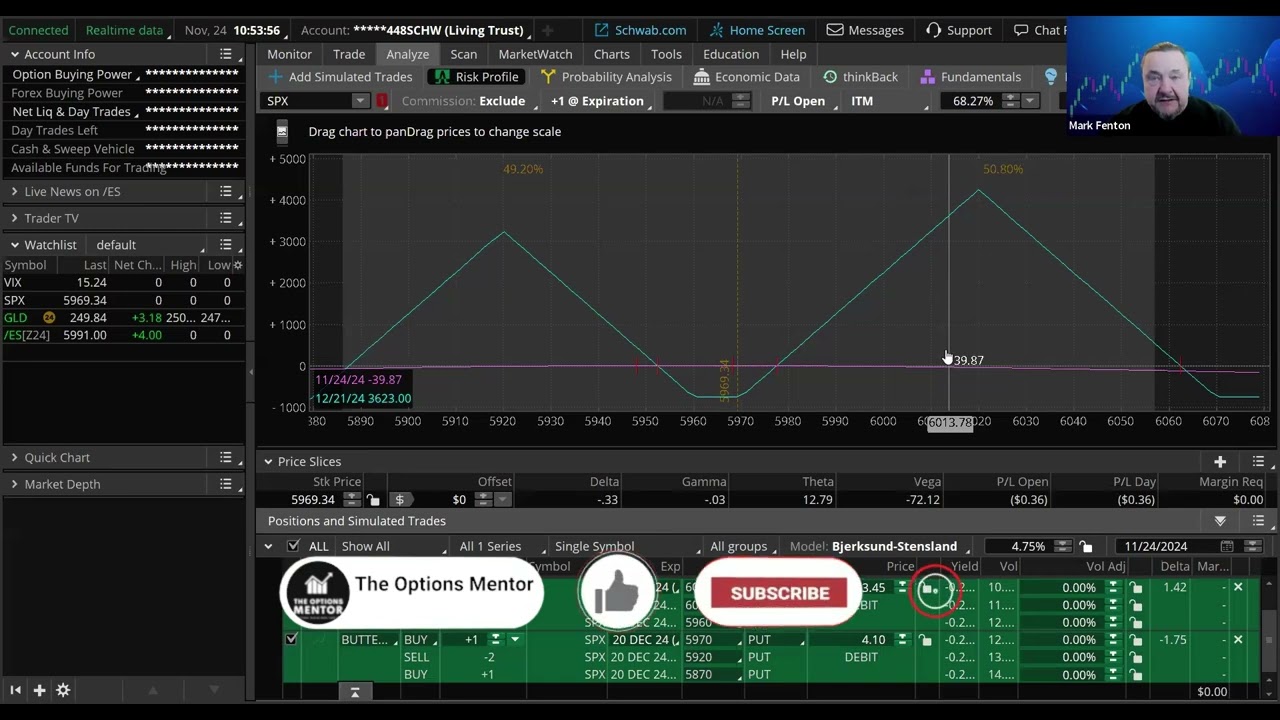1280x720 pixels.
Task: Open the Price Slices menu icon
Action: [1258, 461]
